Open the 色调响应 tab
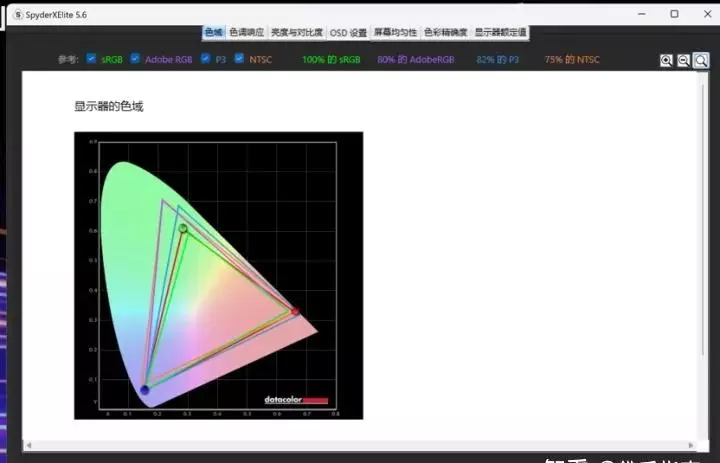The height and width of the screenshot is (463, 720). pos(246,33)
